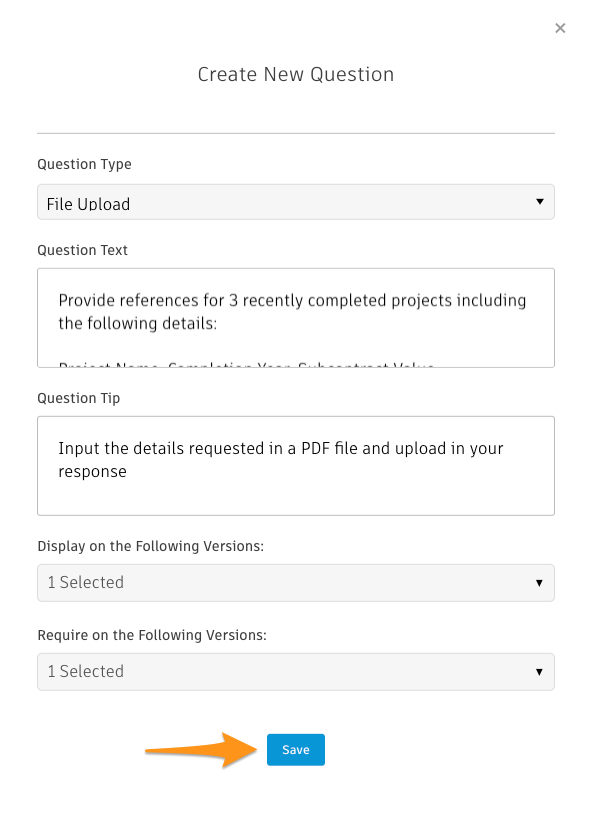
Task: Click the Require on the Following Versions label
Action: (152, 635)
